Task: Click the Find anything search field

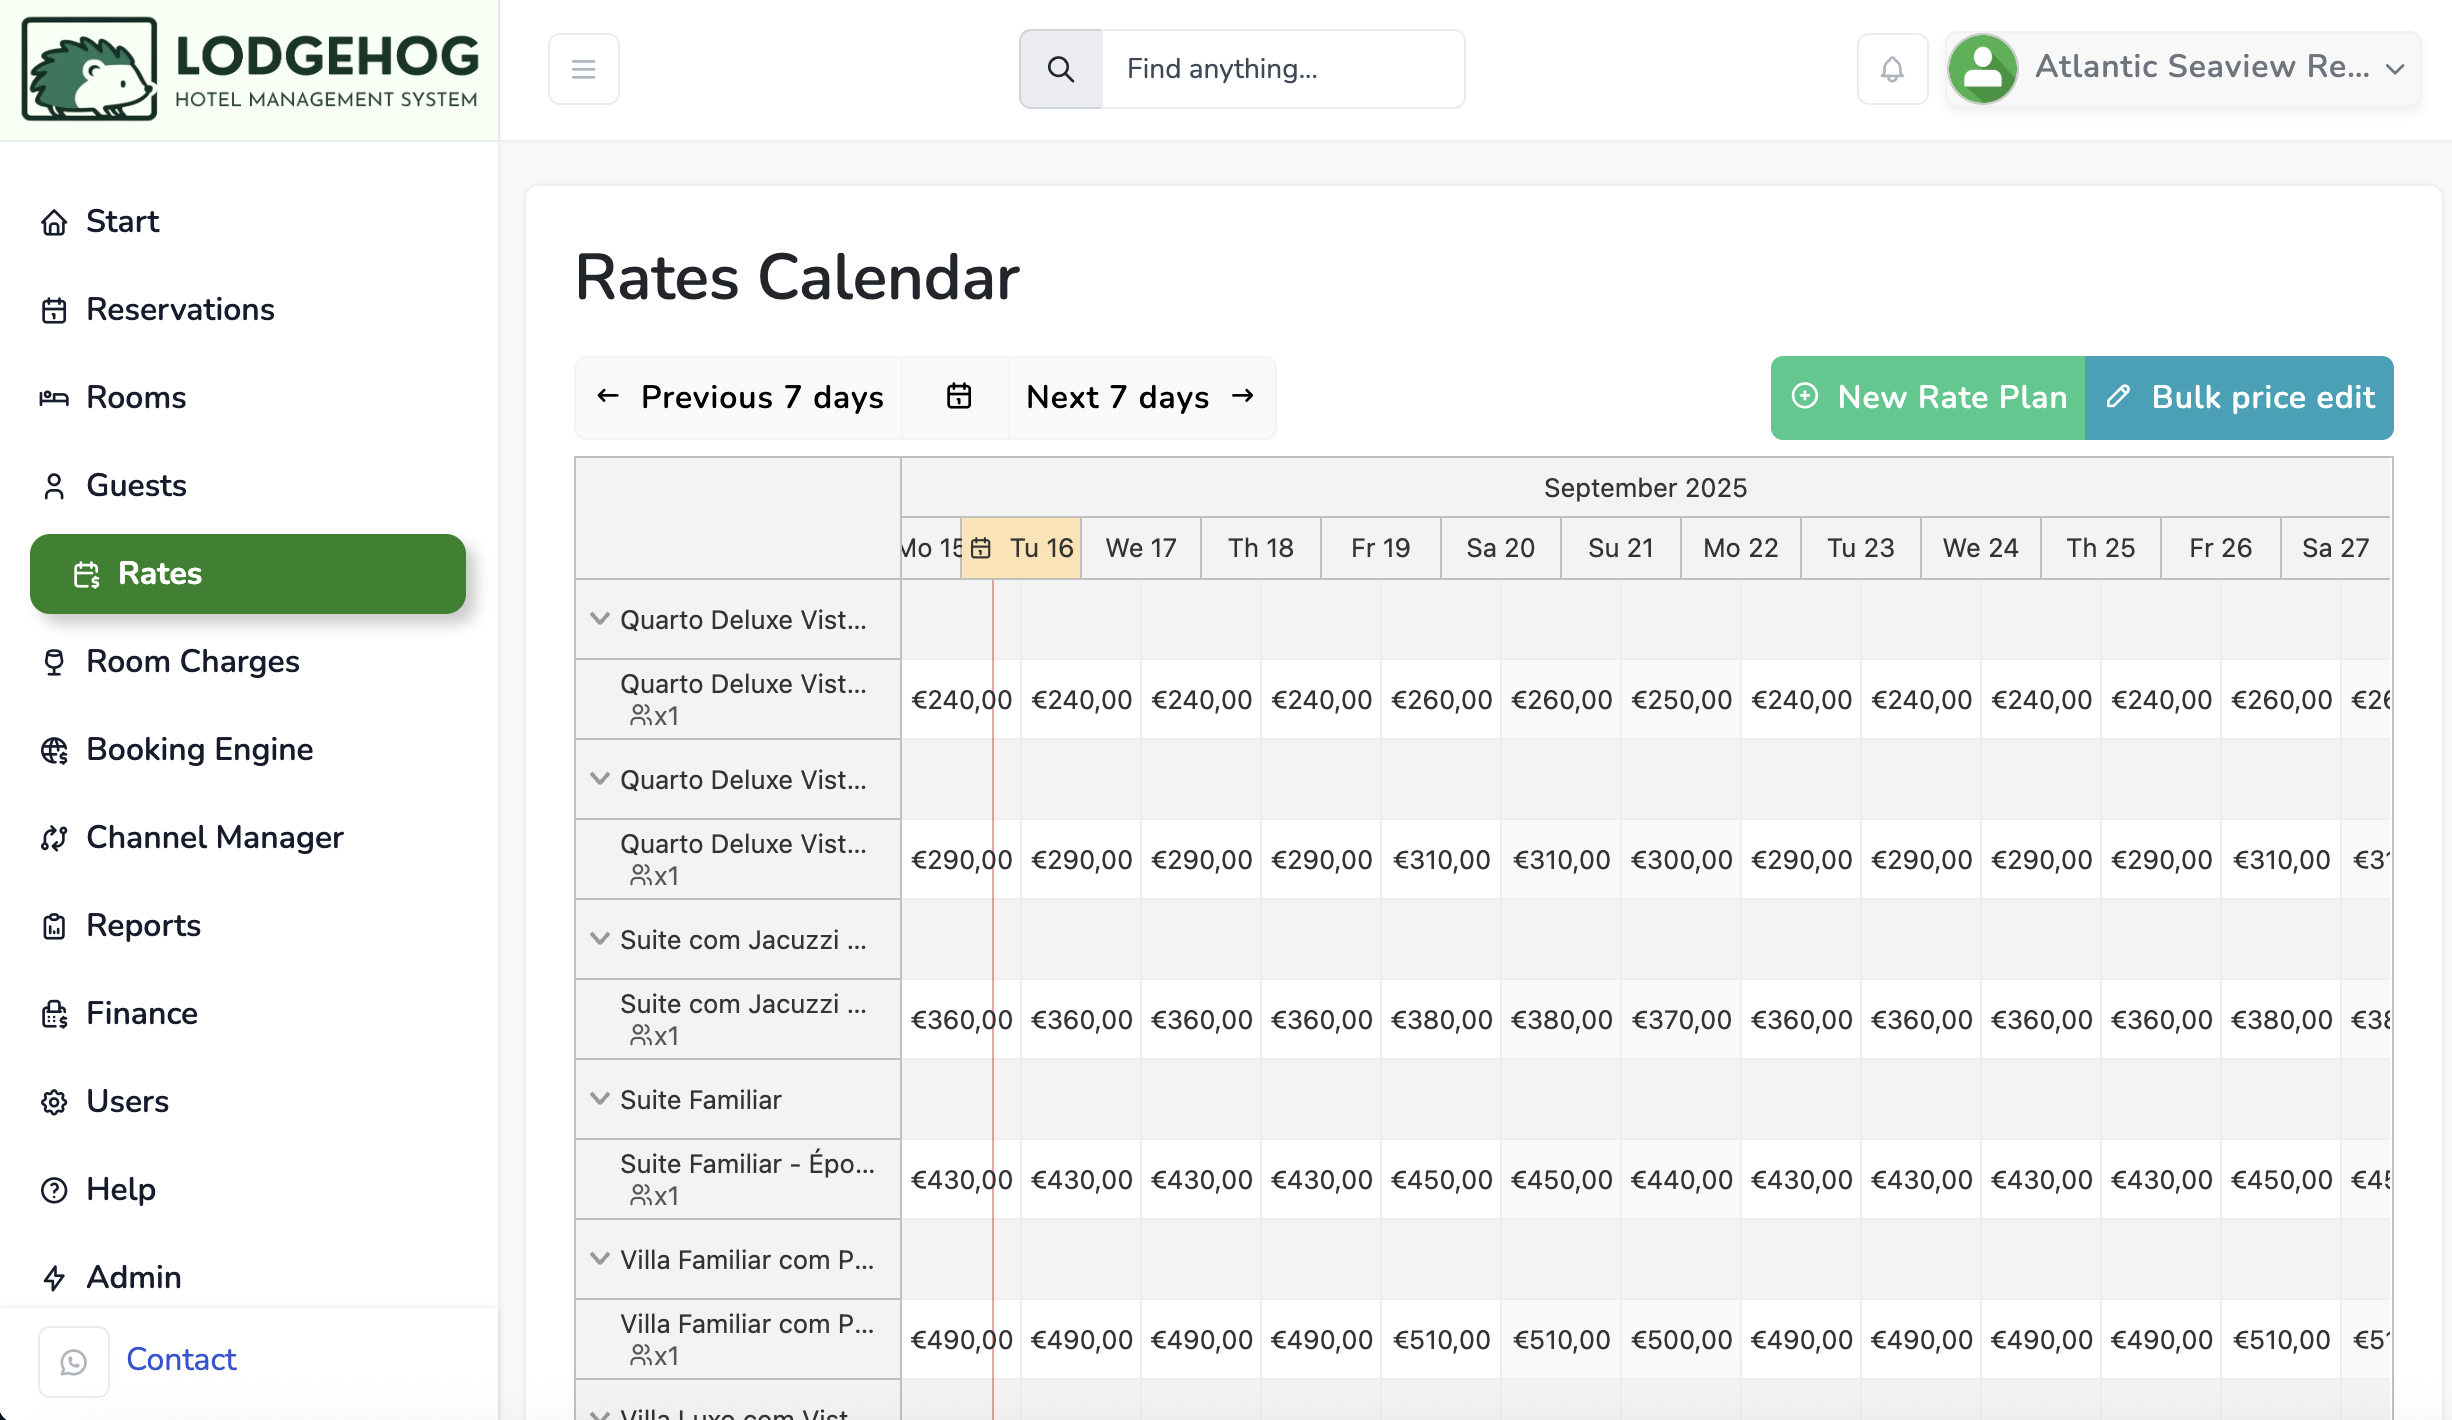Action: [1282, 69]
